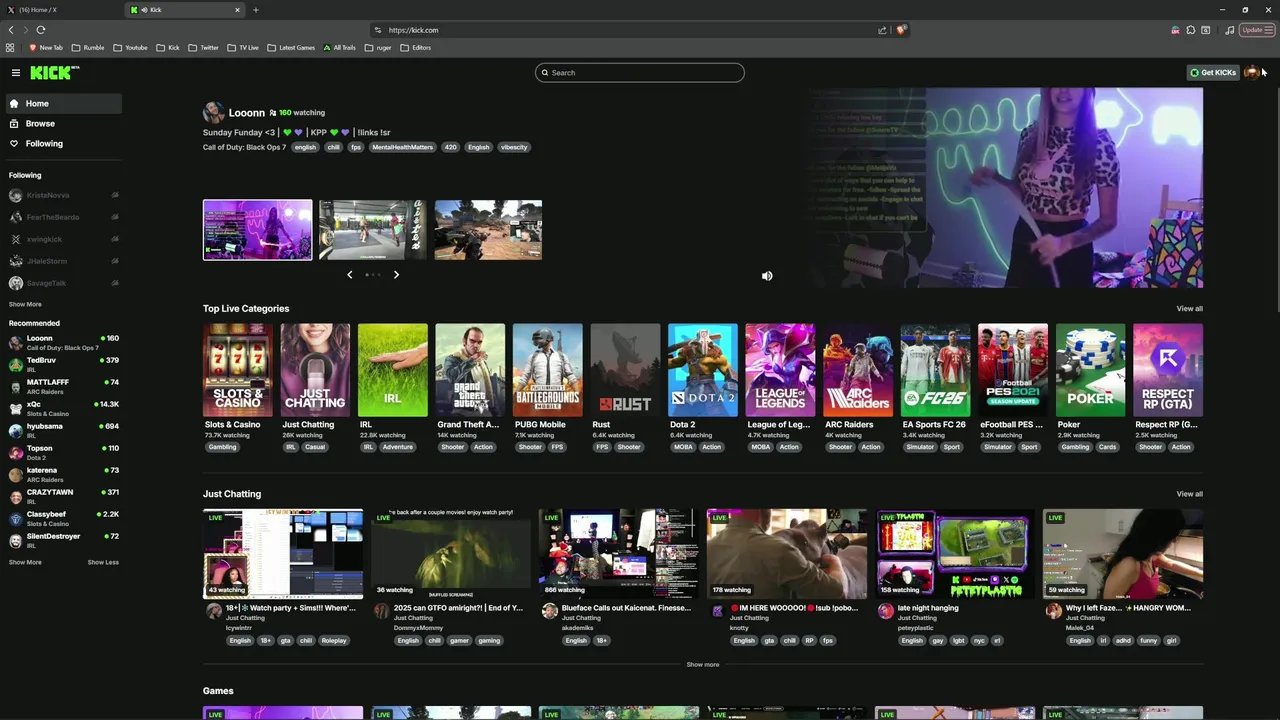Select Home in the sidebar
The height and width of the screenshot is (720, 1280).
[64, 103]
